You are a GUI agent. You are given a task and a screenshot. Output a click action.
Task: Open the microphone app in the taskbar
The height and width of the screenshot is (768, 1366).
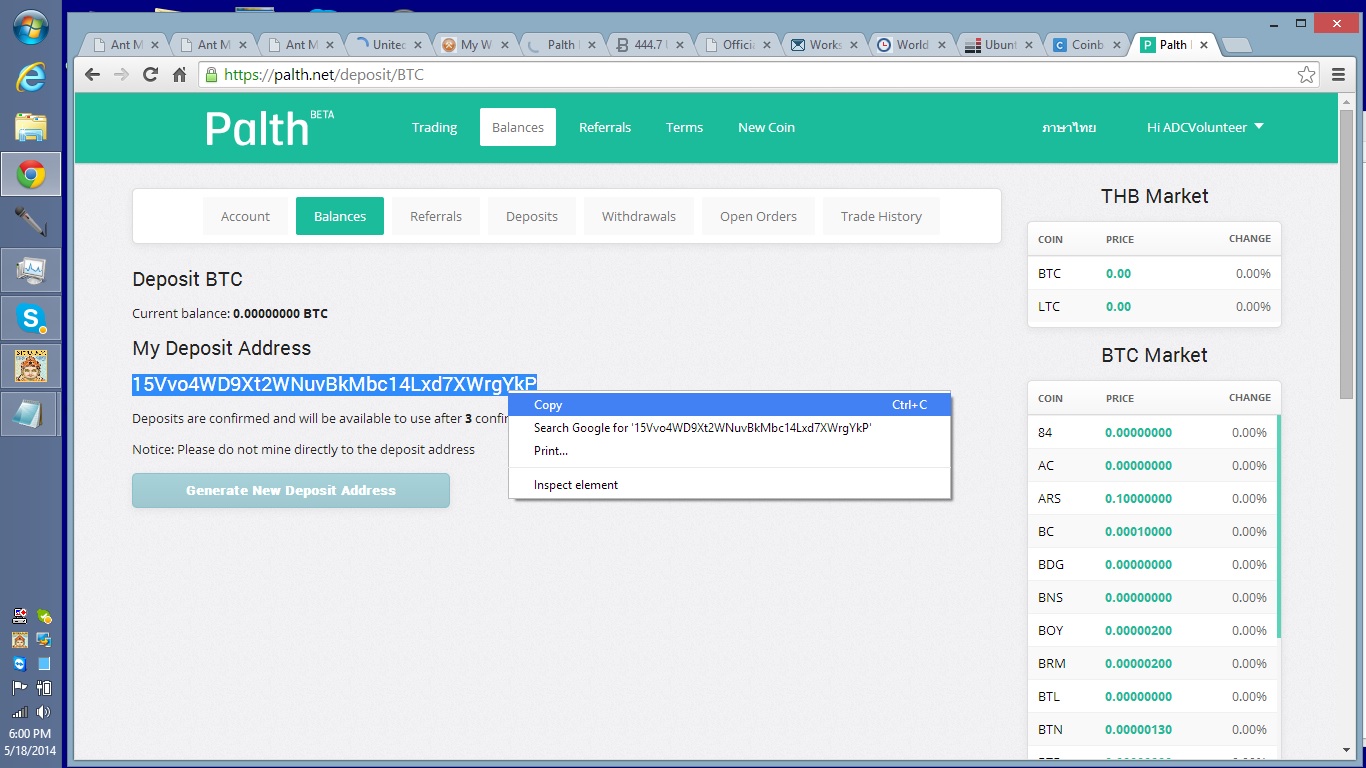pos(31,222)
